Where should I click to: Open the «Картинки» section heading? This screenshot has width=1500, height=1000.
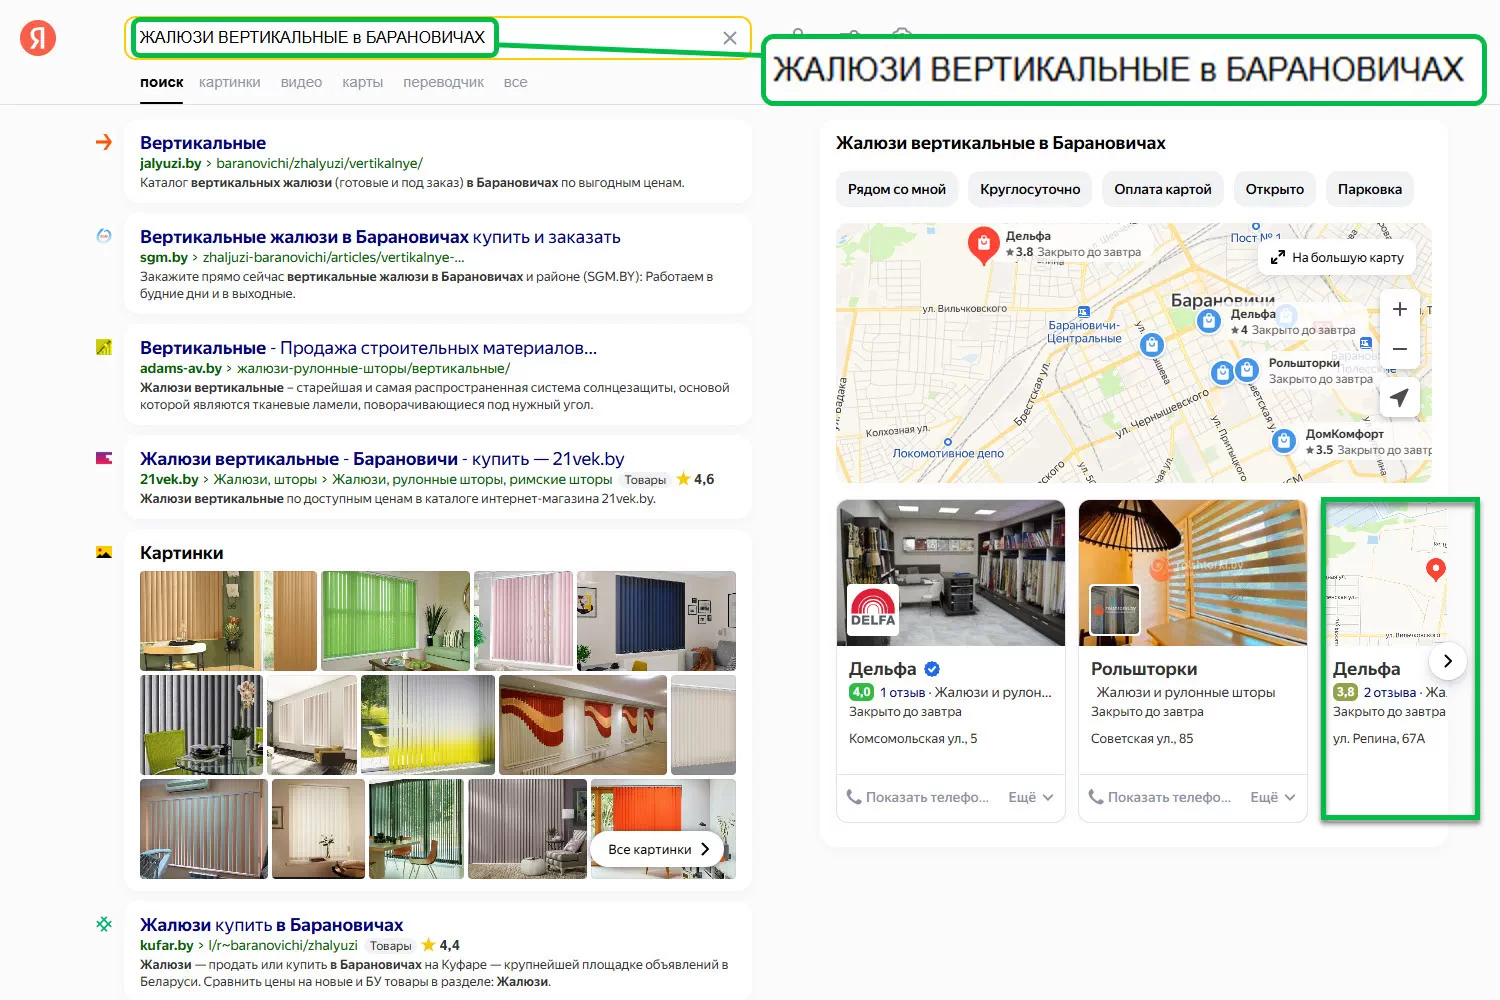[182, 553]
